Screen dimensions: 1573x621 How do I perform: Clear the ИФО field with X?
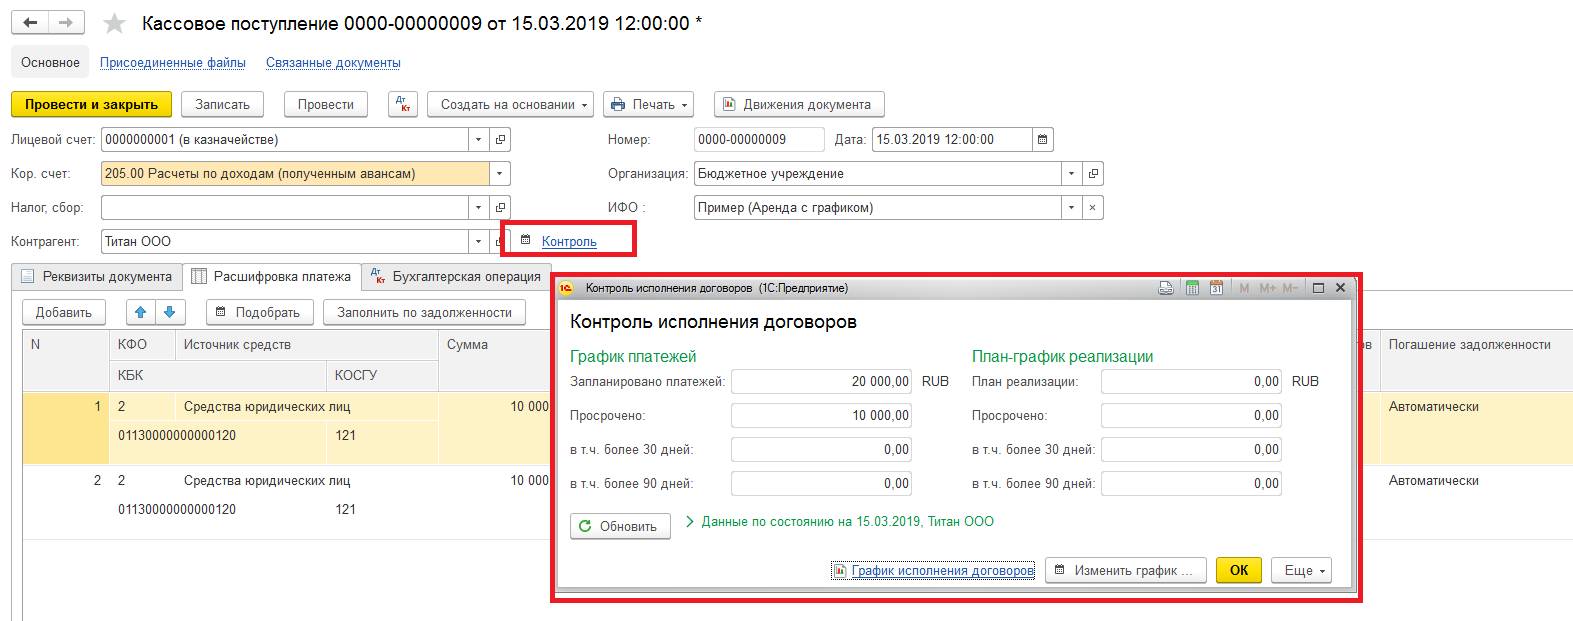coord(1093,208)
